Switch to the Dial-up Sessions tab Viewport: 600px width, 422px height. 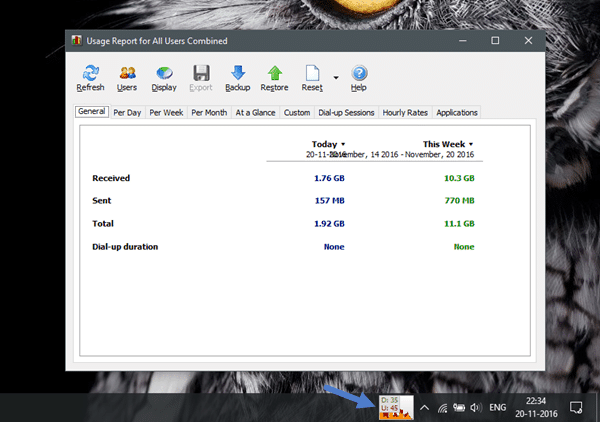click(x=346, y=113)
